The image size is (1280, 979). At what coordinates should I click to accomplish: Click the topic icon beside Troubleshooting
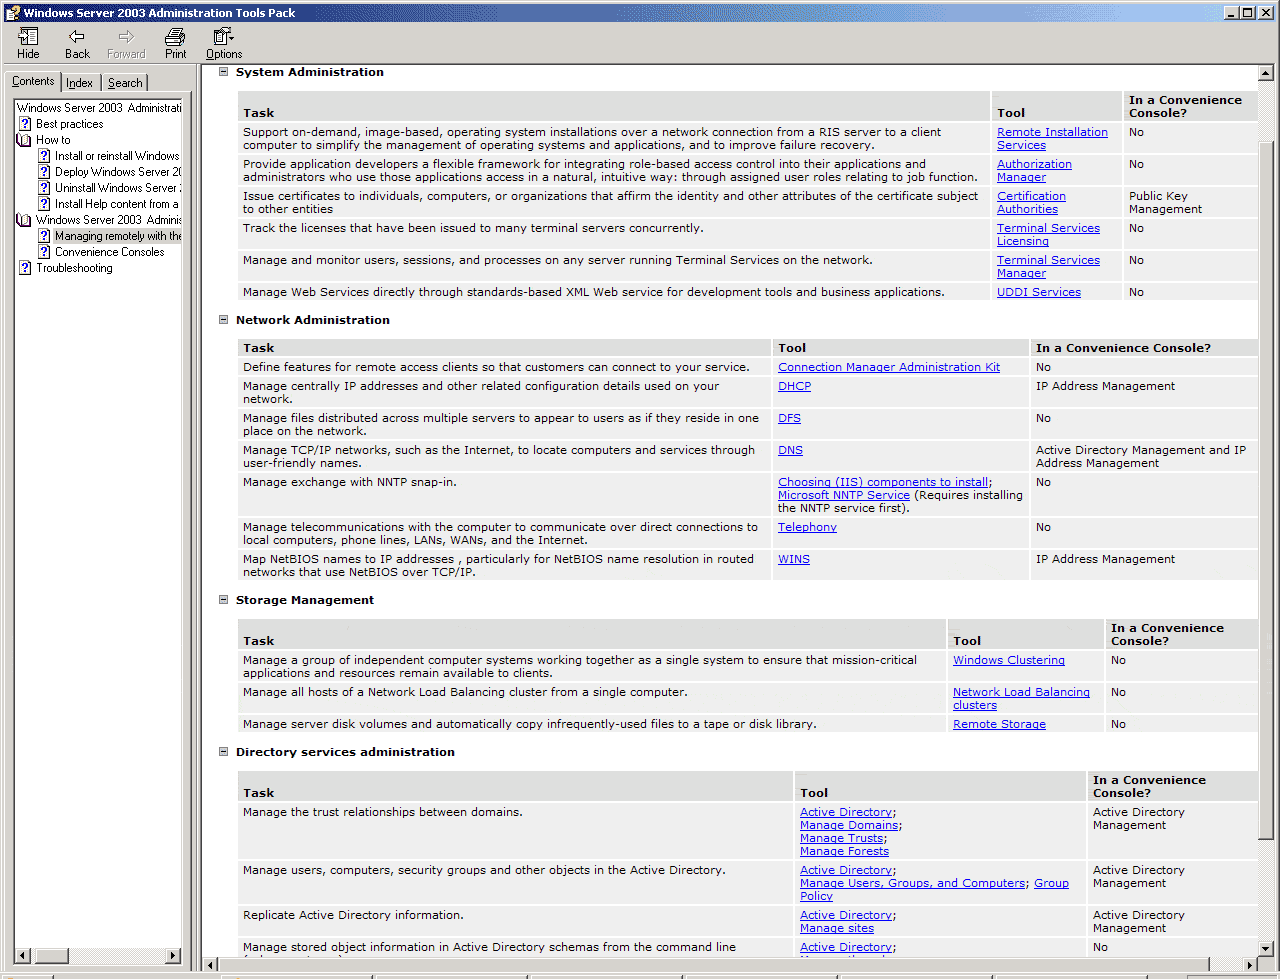coord(25,268)
